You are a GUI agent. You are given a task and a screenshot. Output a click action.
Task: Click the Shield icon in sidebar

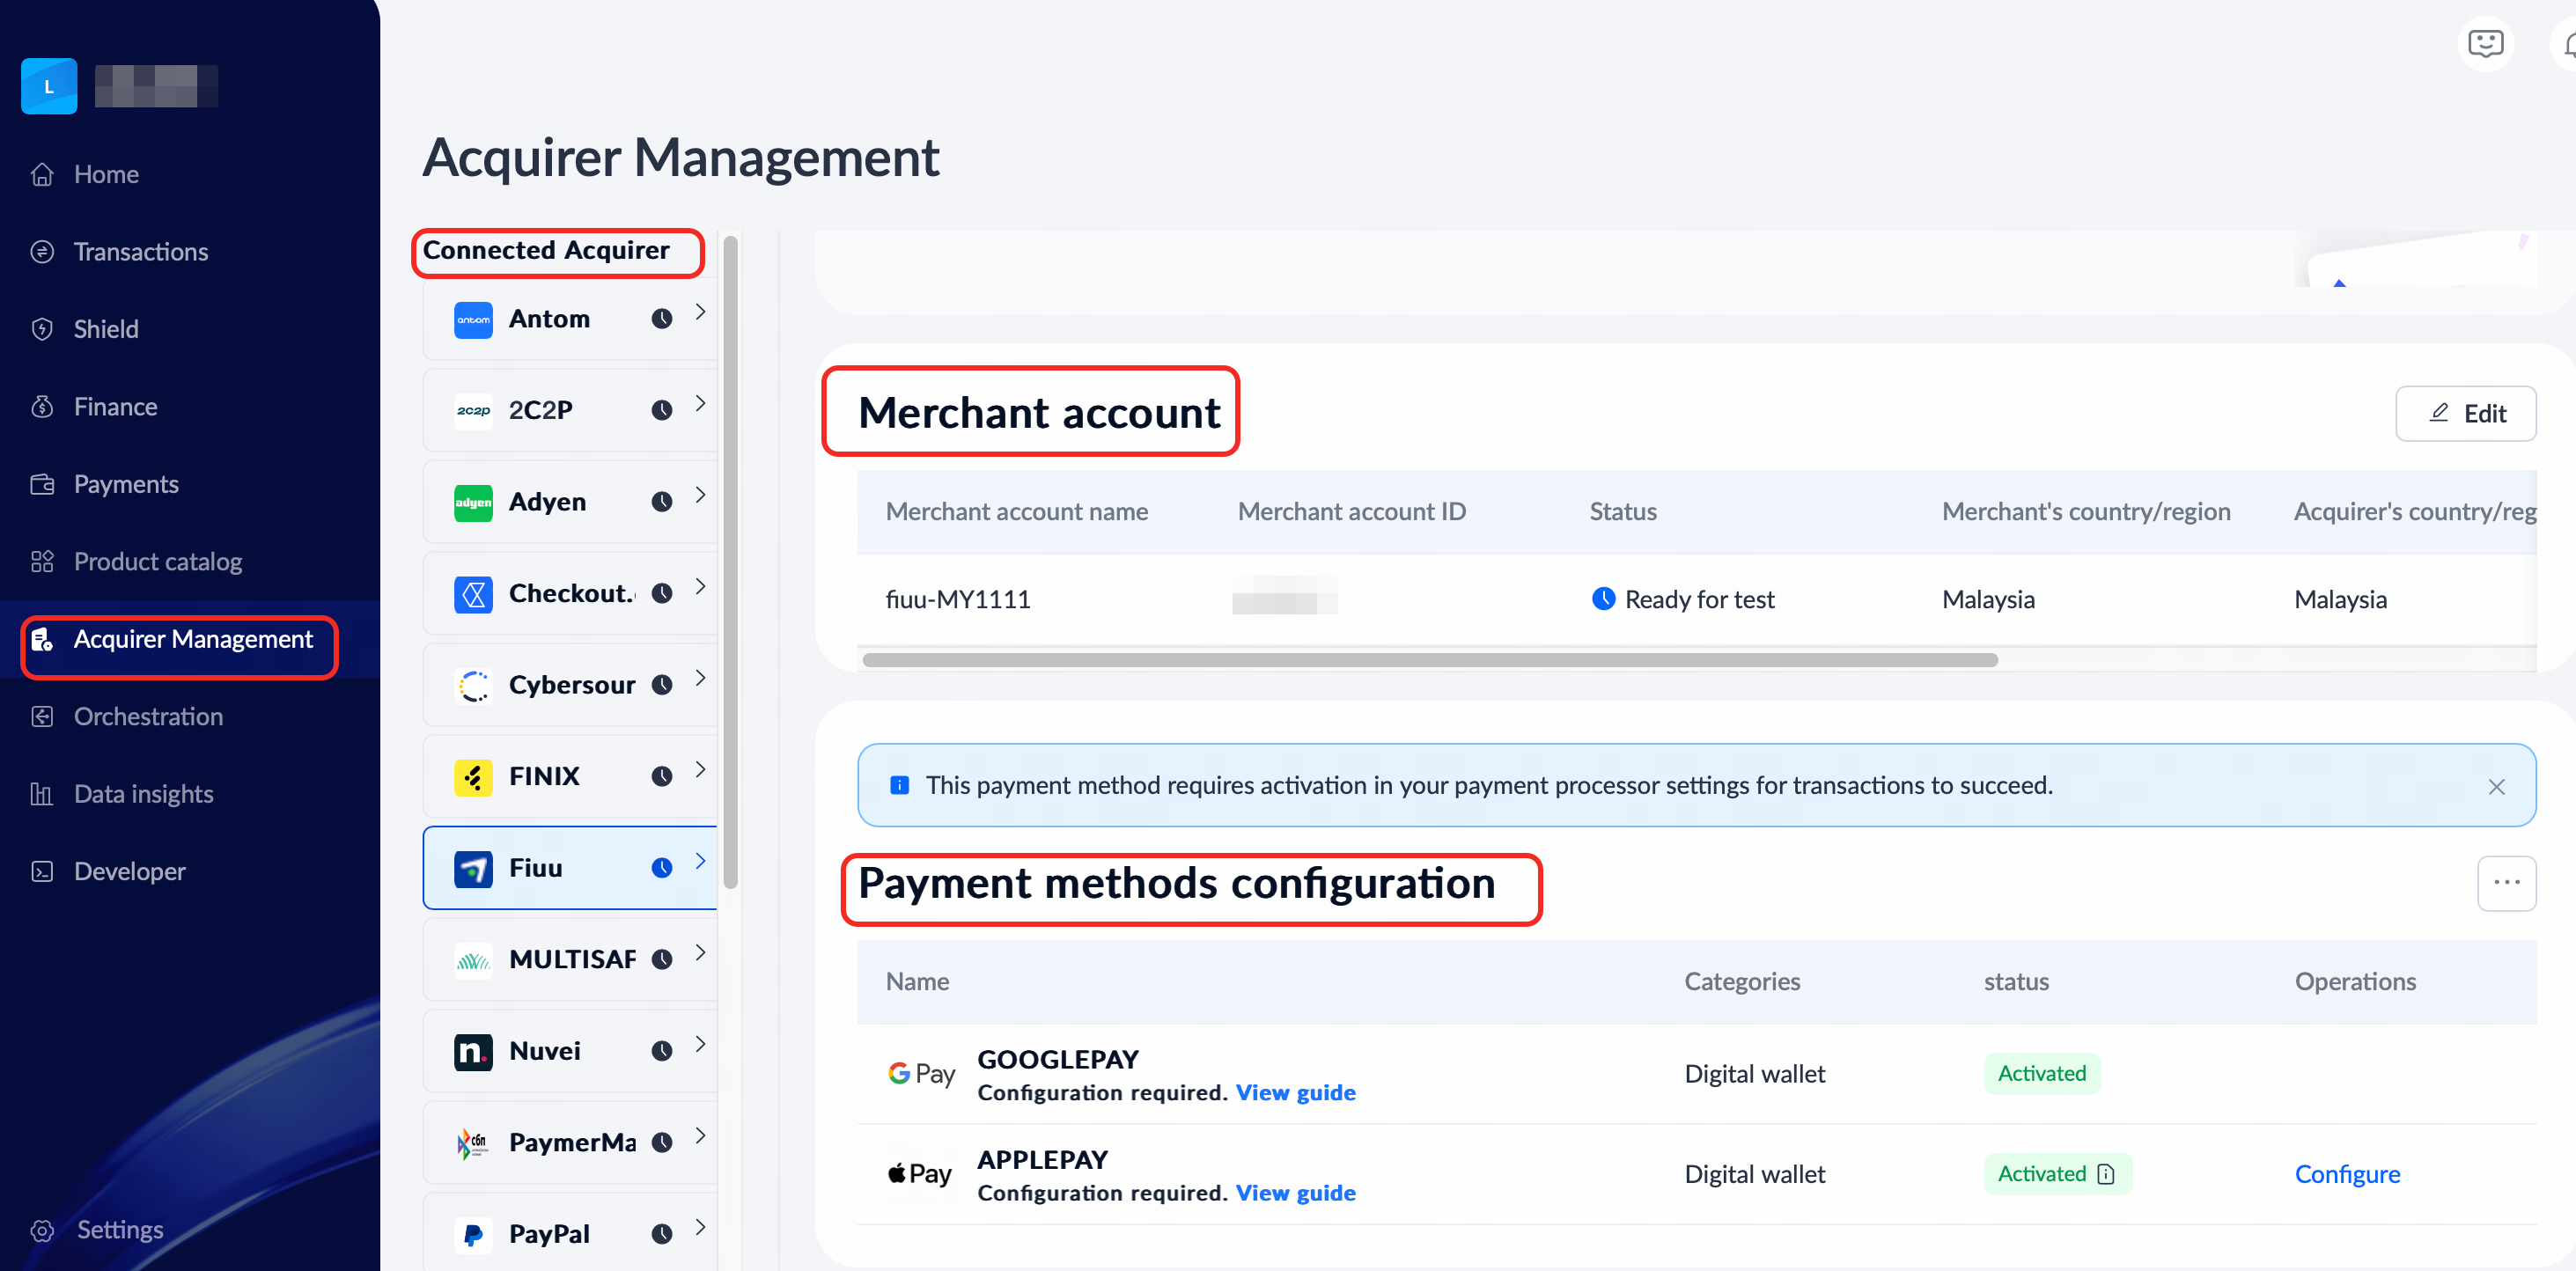point(42,329)
